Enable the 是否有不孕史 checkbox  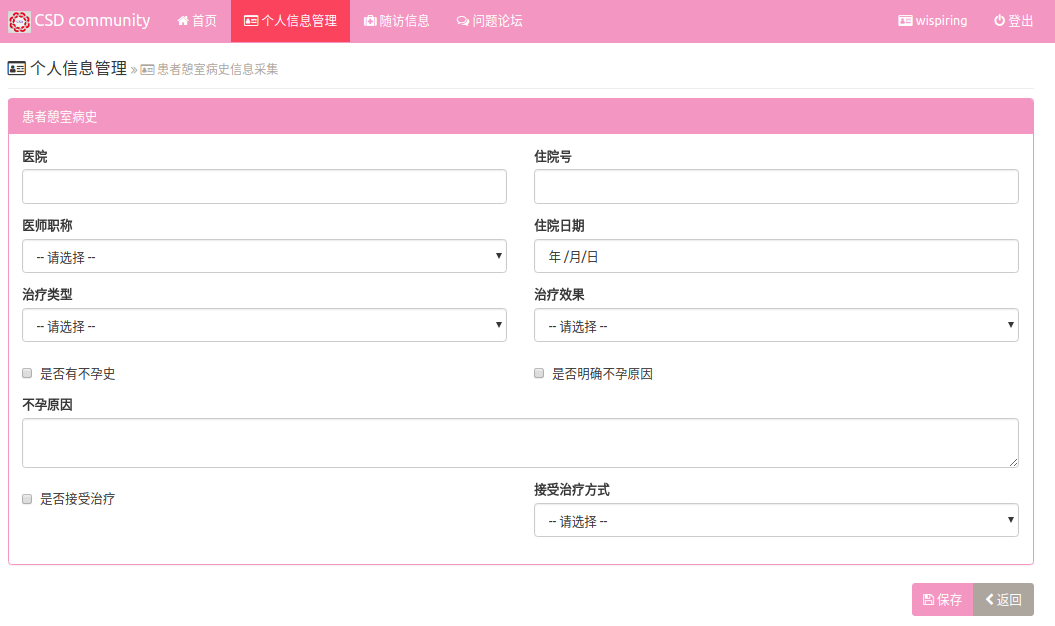27,374
